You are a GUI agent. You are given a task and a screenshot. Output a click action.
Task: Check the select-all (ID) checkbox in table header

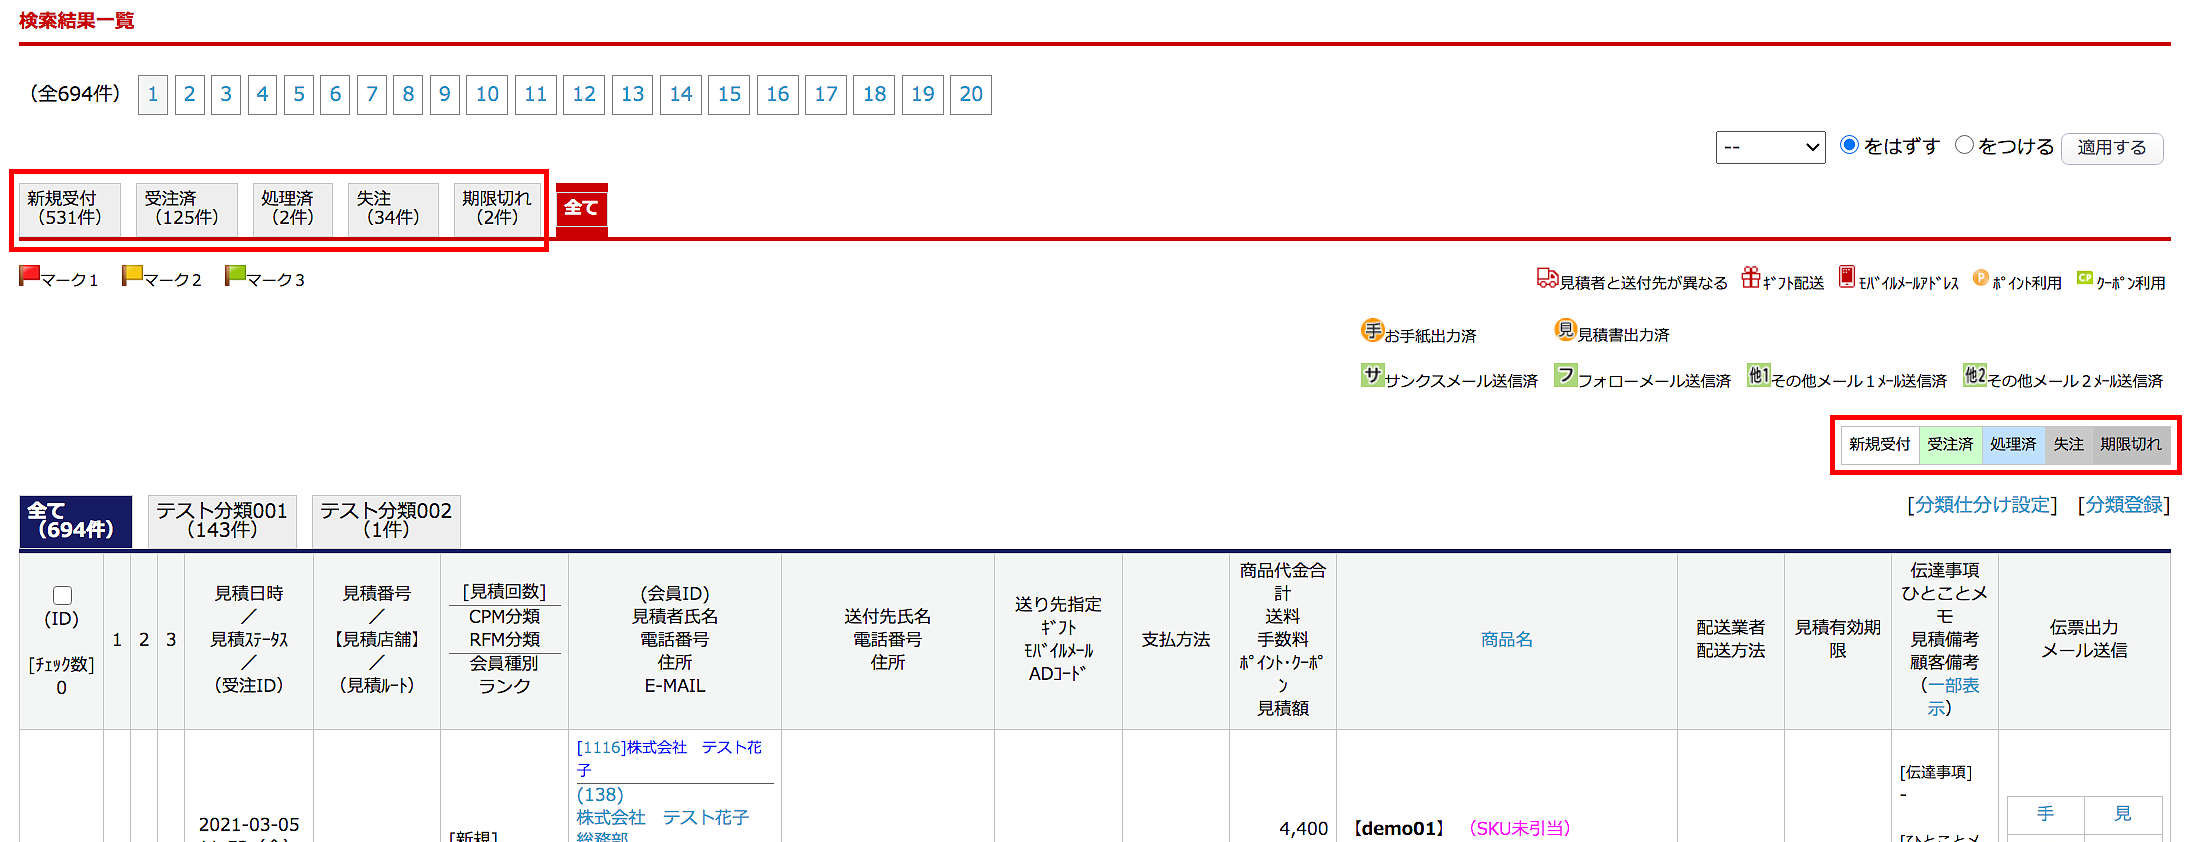62,595
